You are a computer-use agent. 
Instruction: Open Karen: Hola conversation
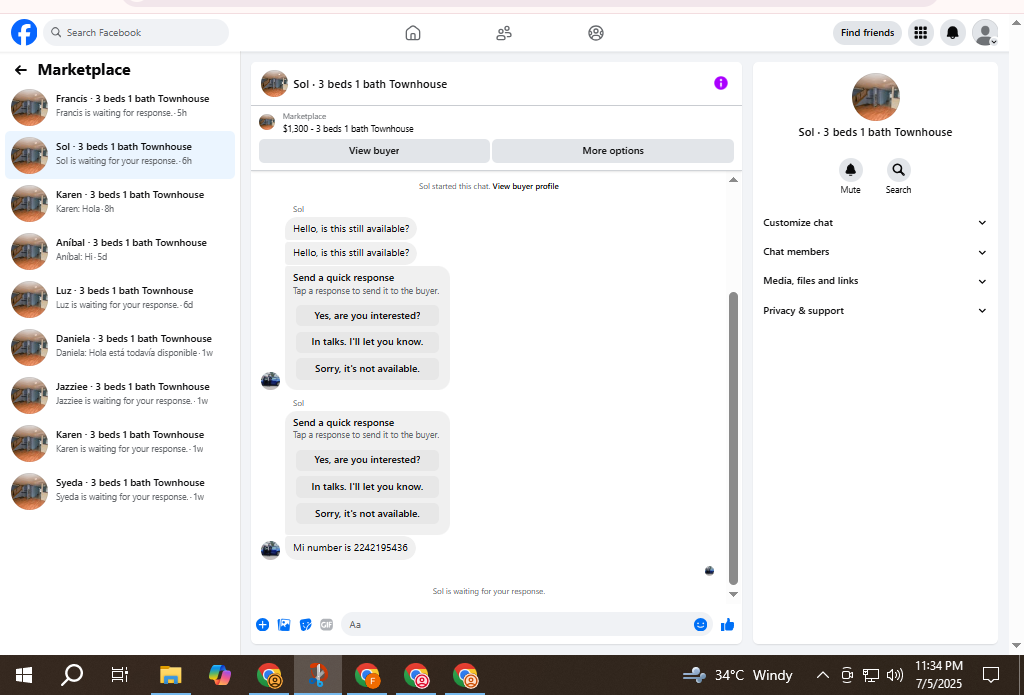pyautogui.click(x=120, y=202)
